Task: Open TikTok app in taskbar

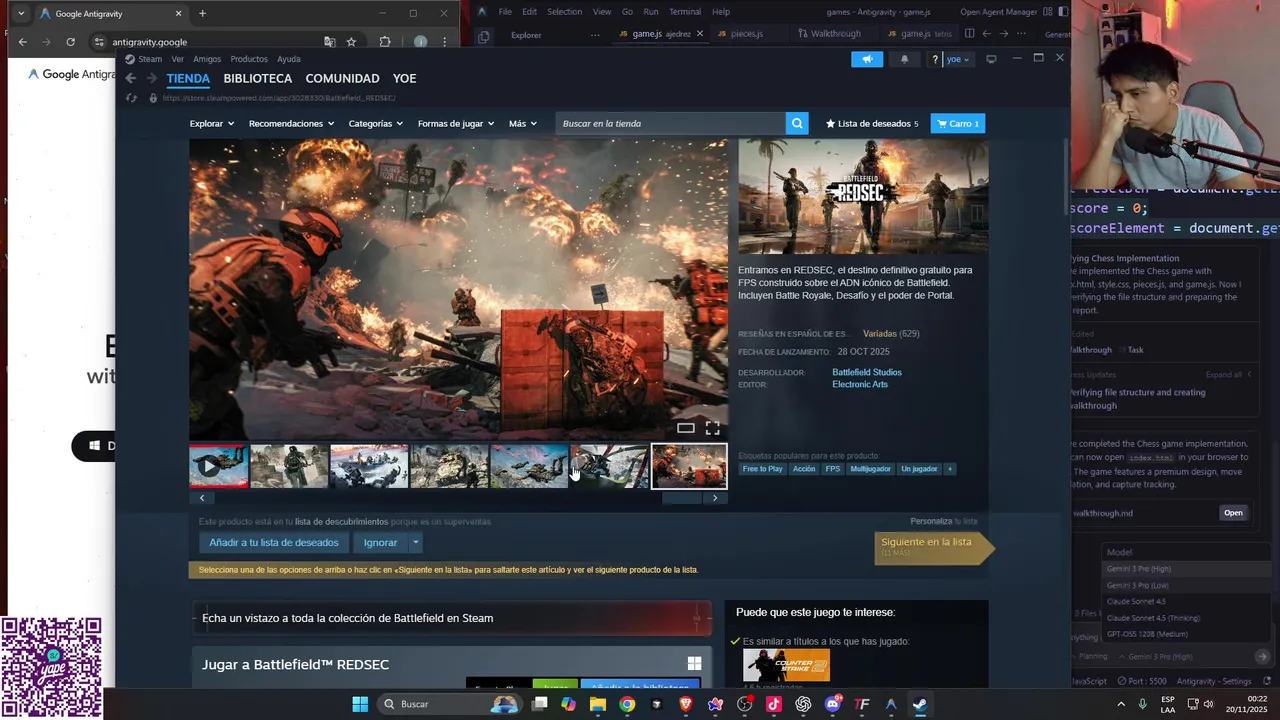Action: (774, 704)
